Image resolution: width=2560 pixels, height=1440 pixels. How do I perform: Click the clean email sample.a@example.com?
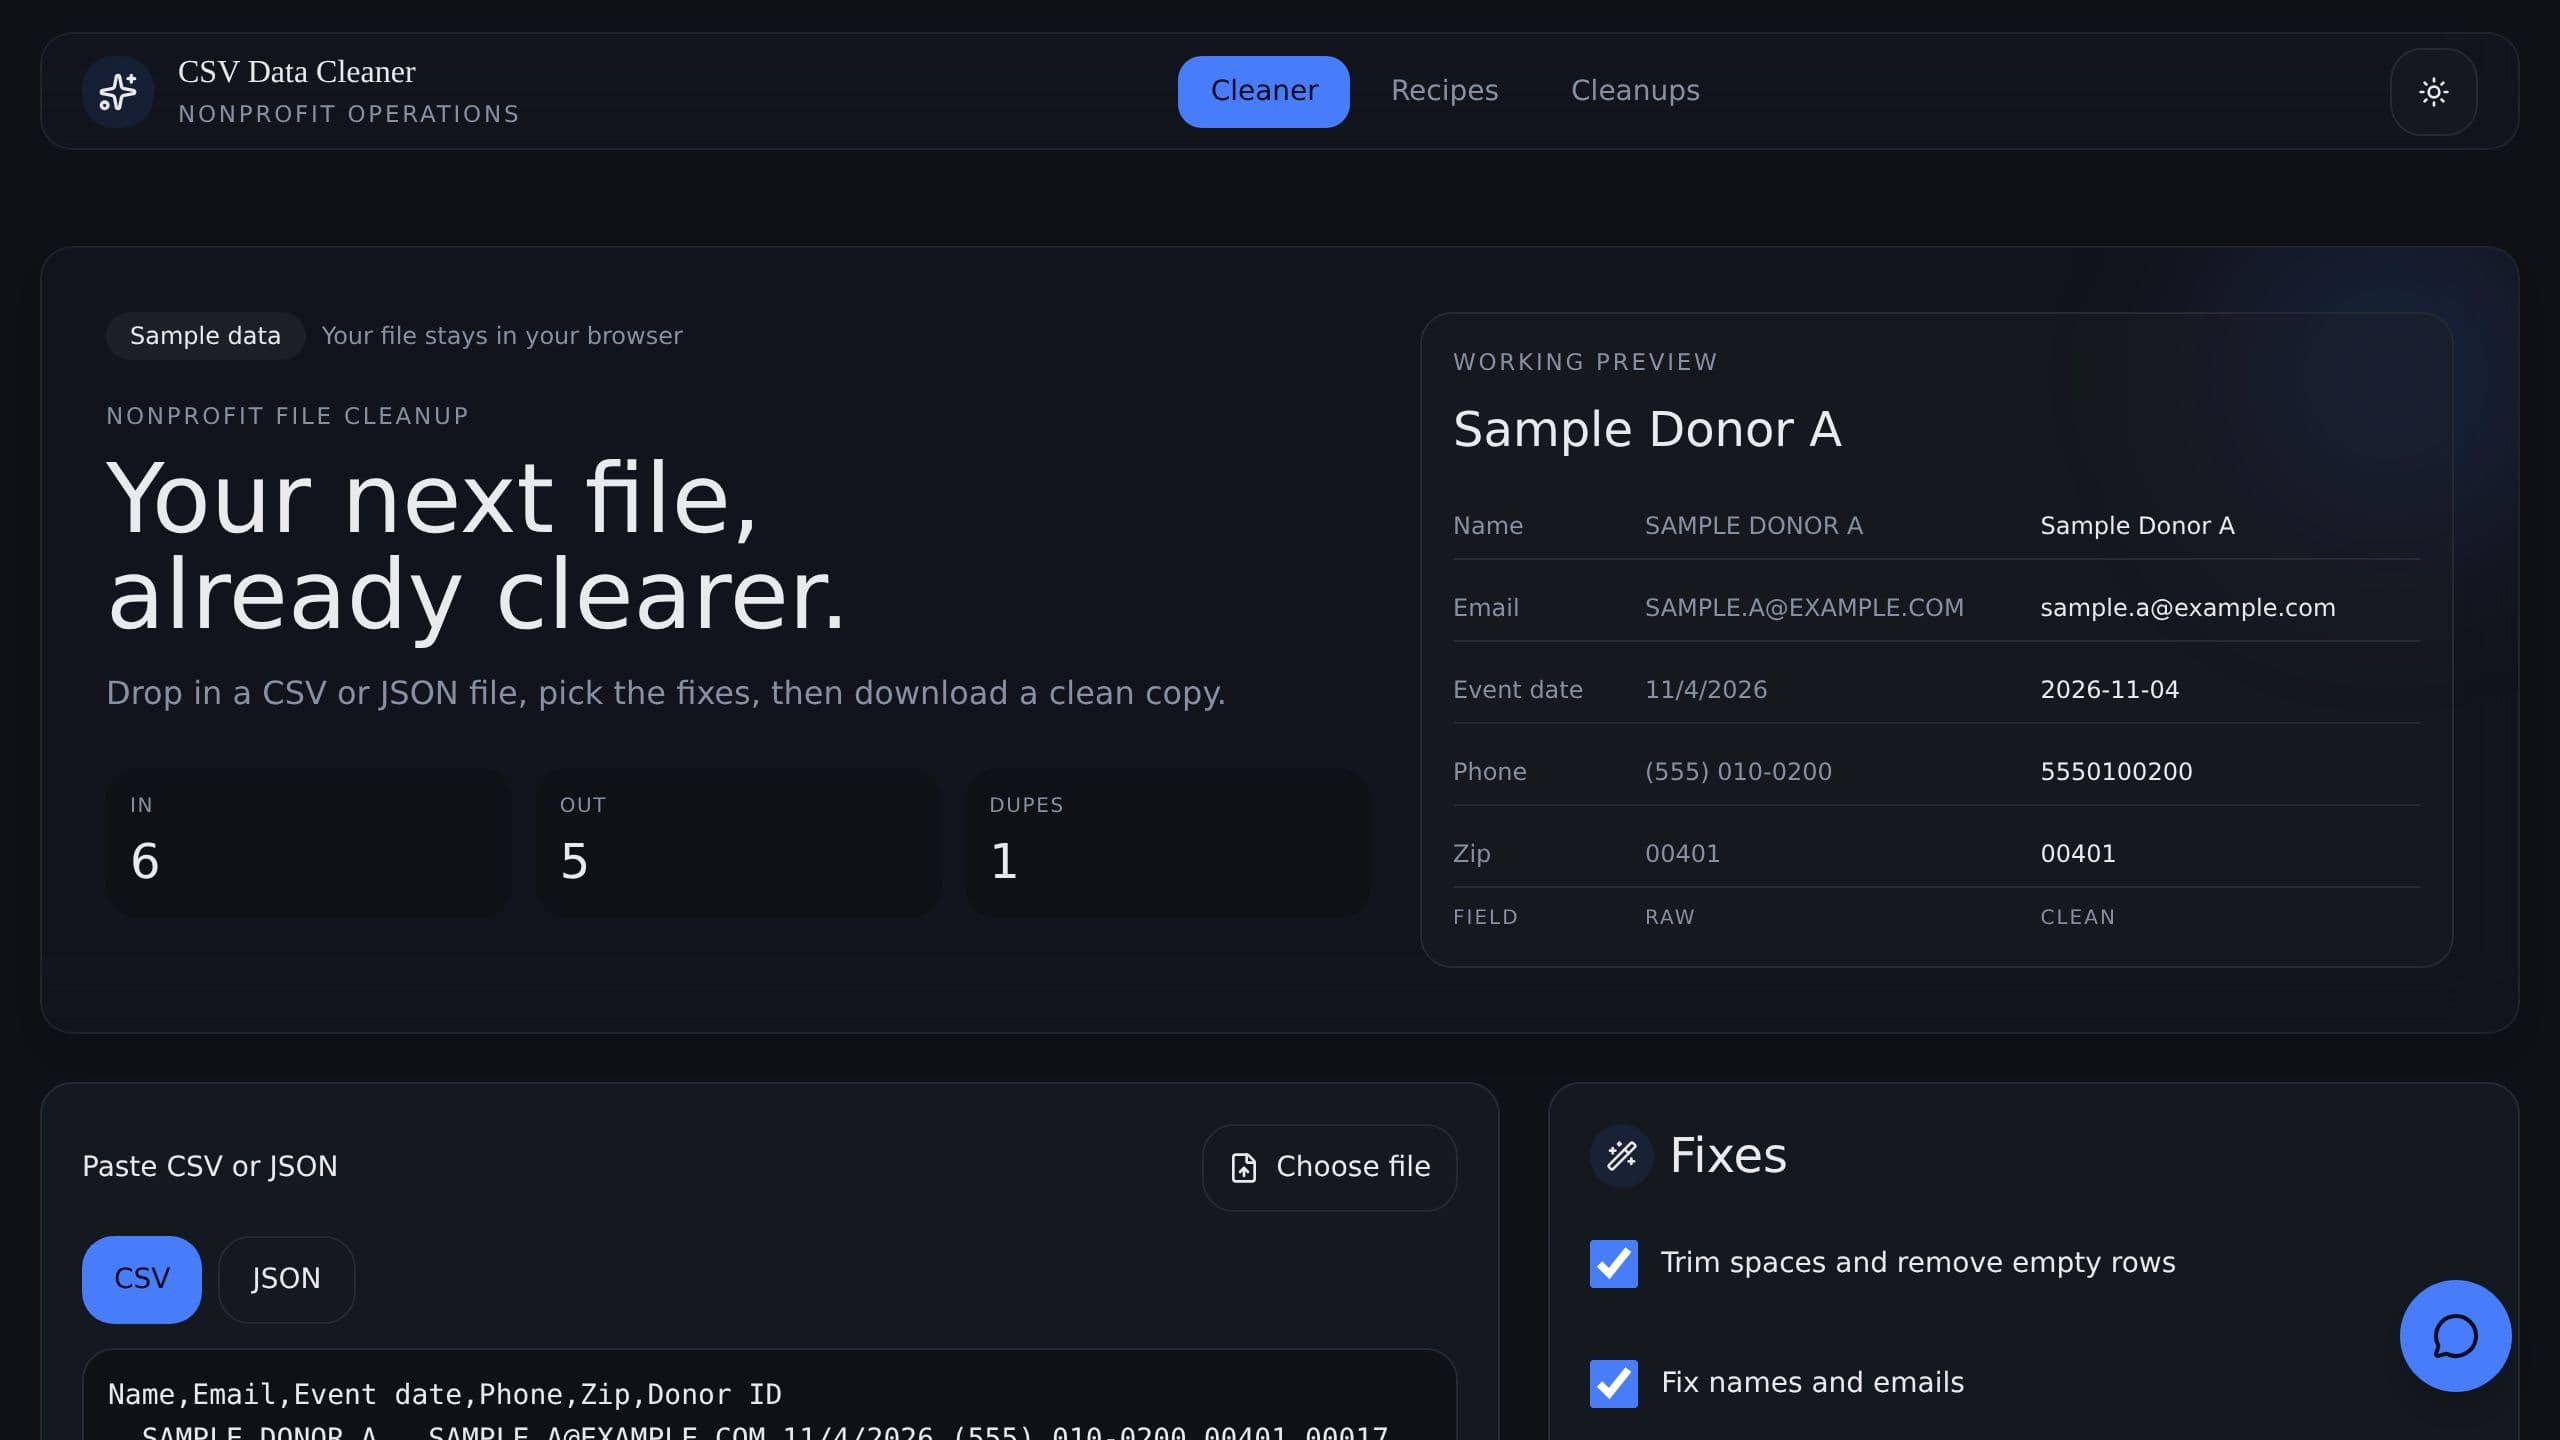(2187, 608)
